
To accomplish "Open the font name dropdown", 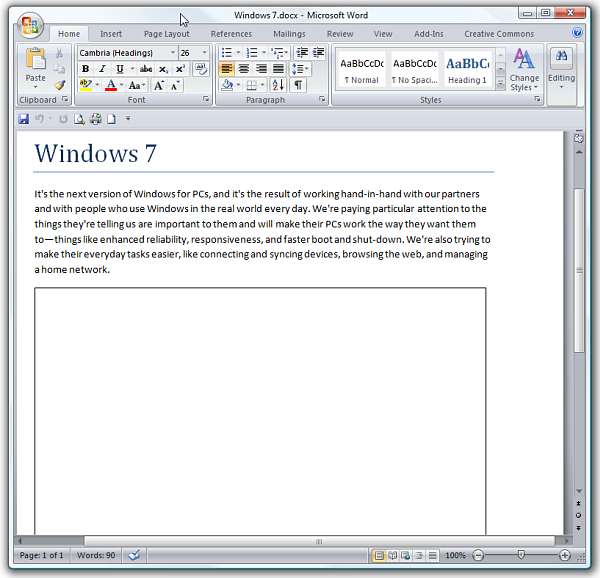I will tap(173, 52).
